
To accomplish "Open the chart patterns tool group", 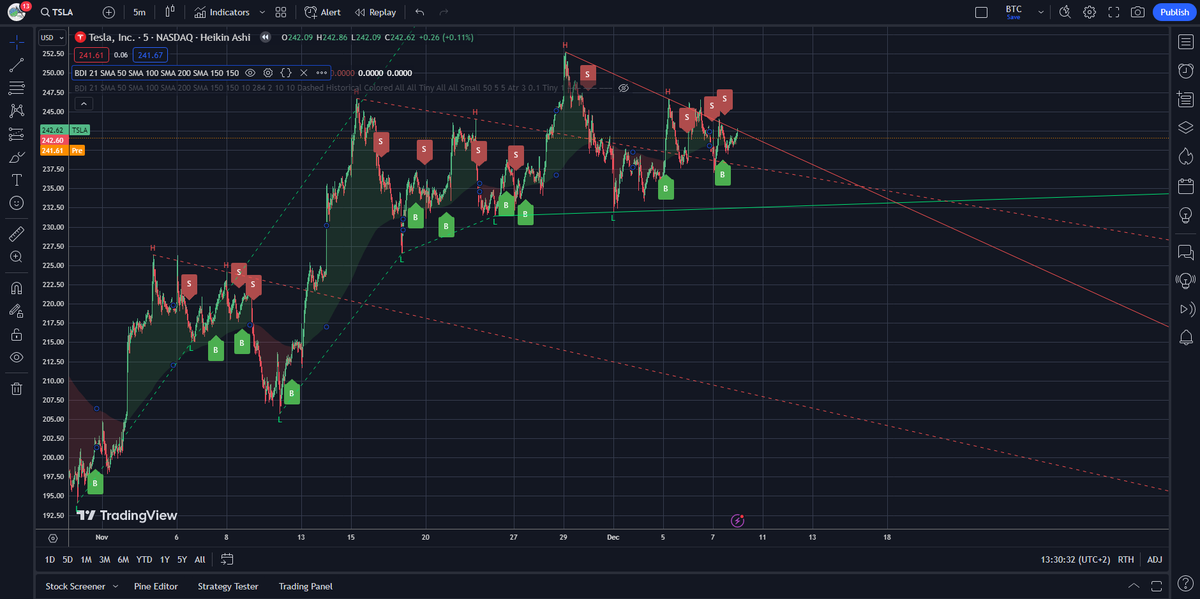I will (16, 111).
